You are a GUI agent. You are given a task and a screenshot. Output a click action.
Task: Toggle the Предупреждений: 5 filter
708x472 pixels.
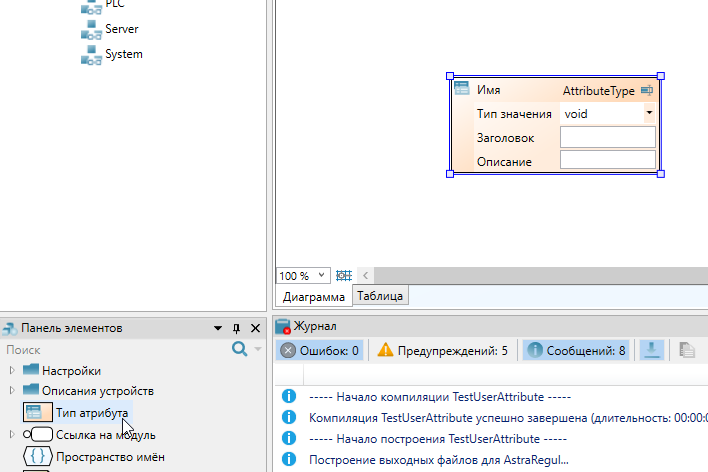tap(442, 350)
